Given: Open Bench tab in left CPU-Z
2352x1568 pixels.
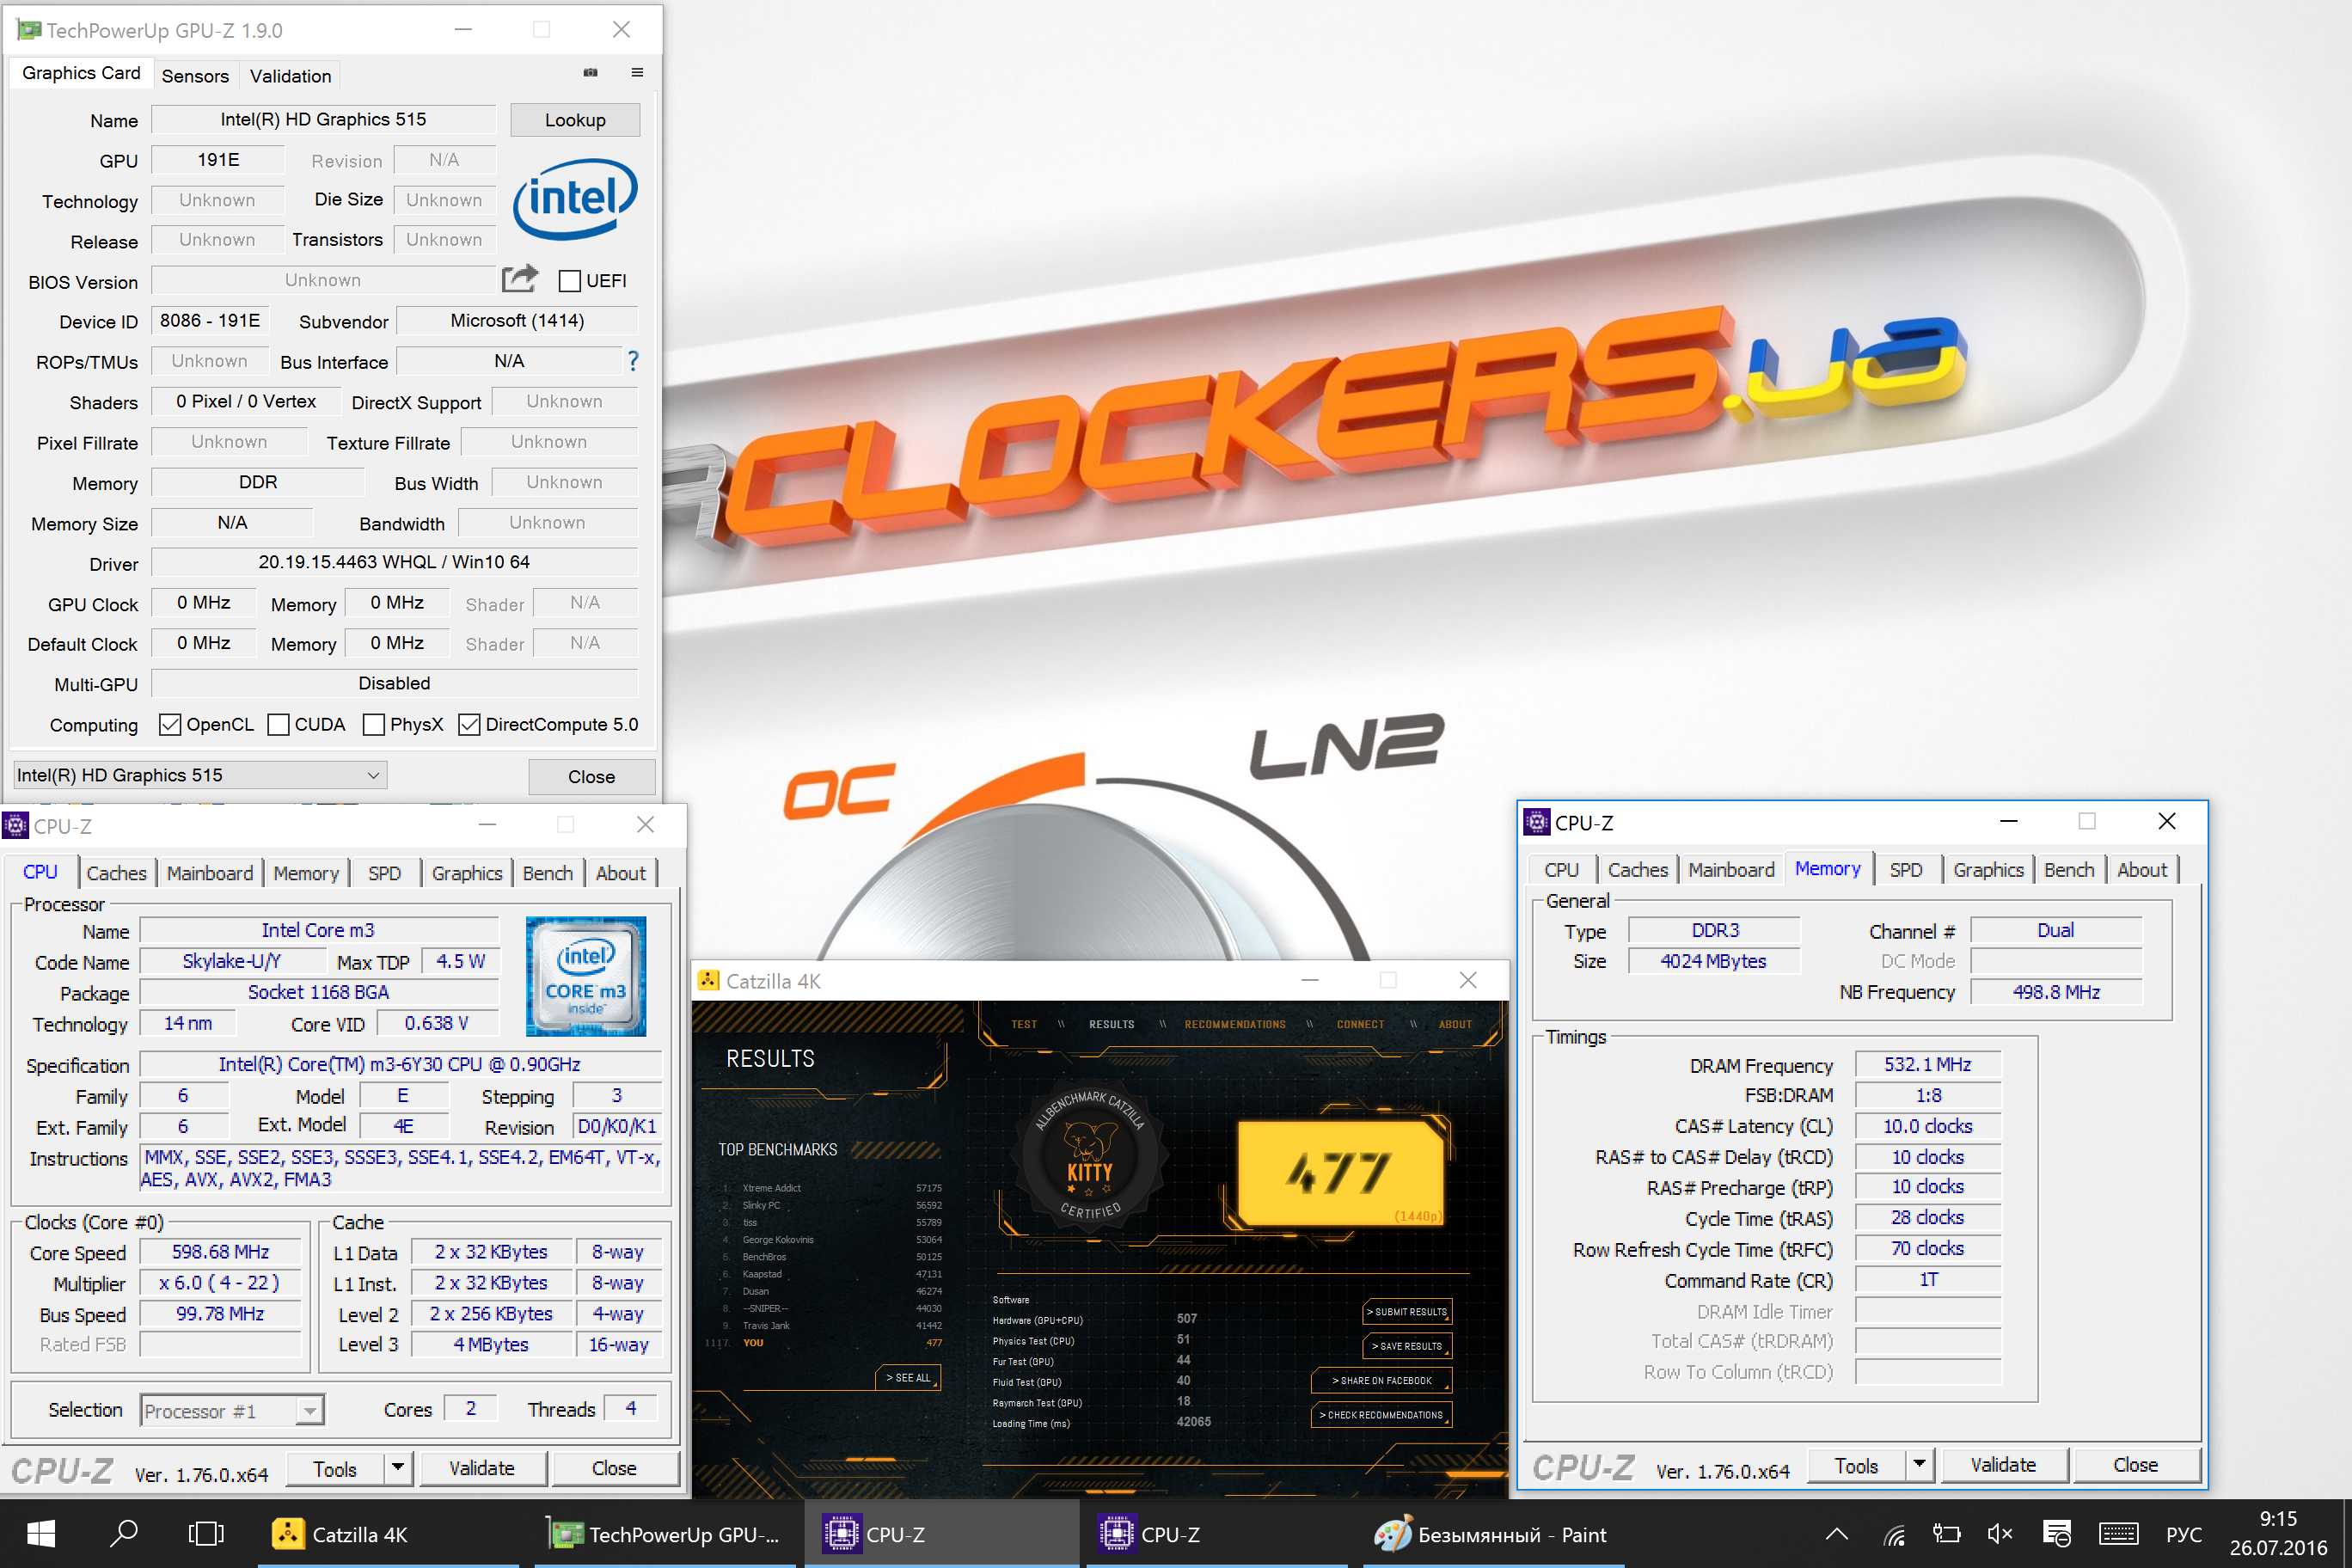Looking at the screenshot, I should [x=548, y=873].
